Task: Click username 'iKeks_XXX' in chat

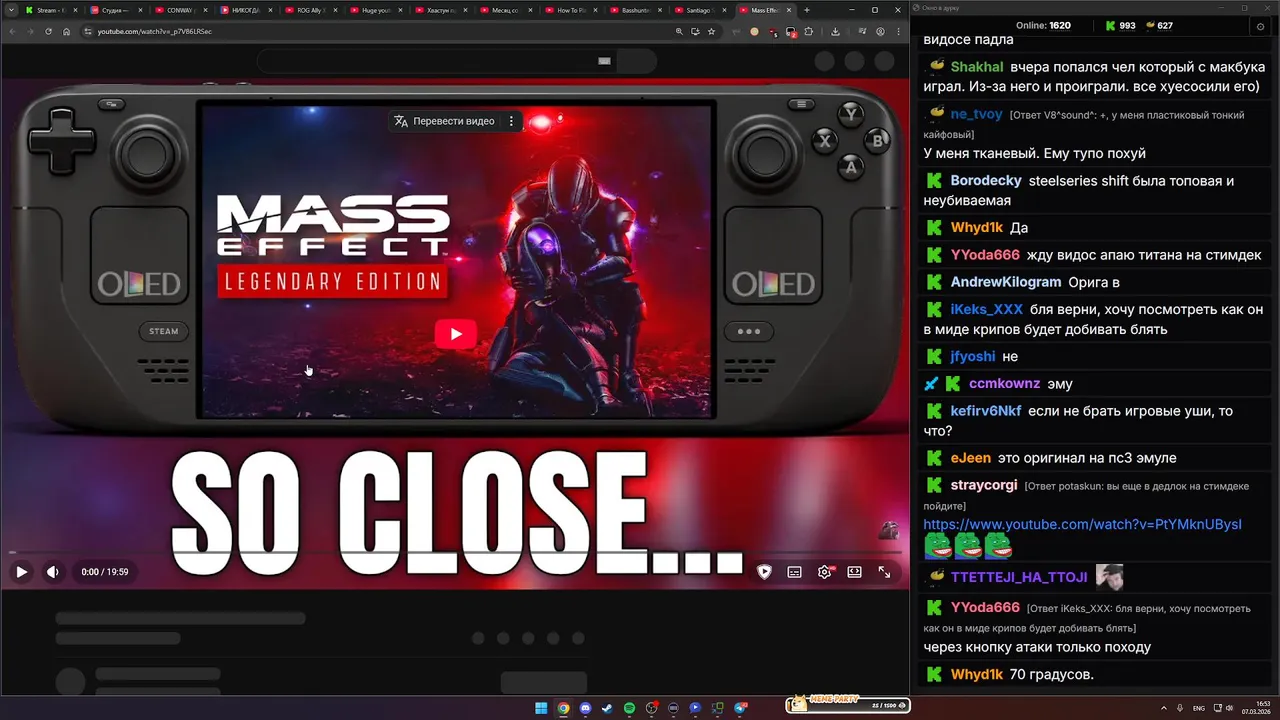Action: tap(987, 310)
